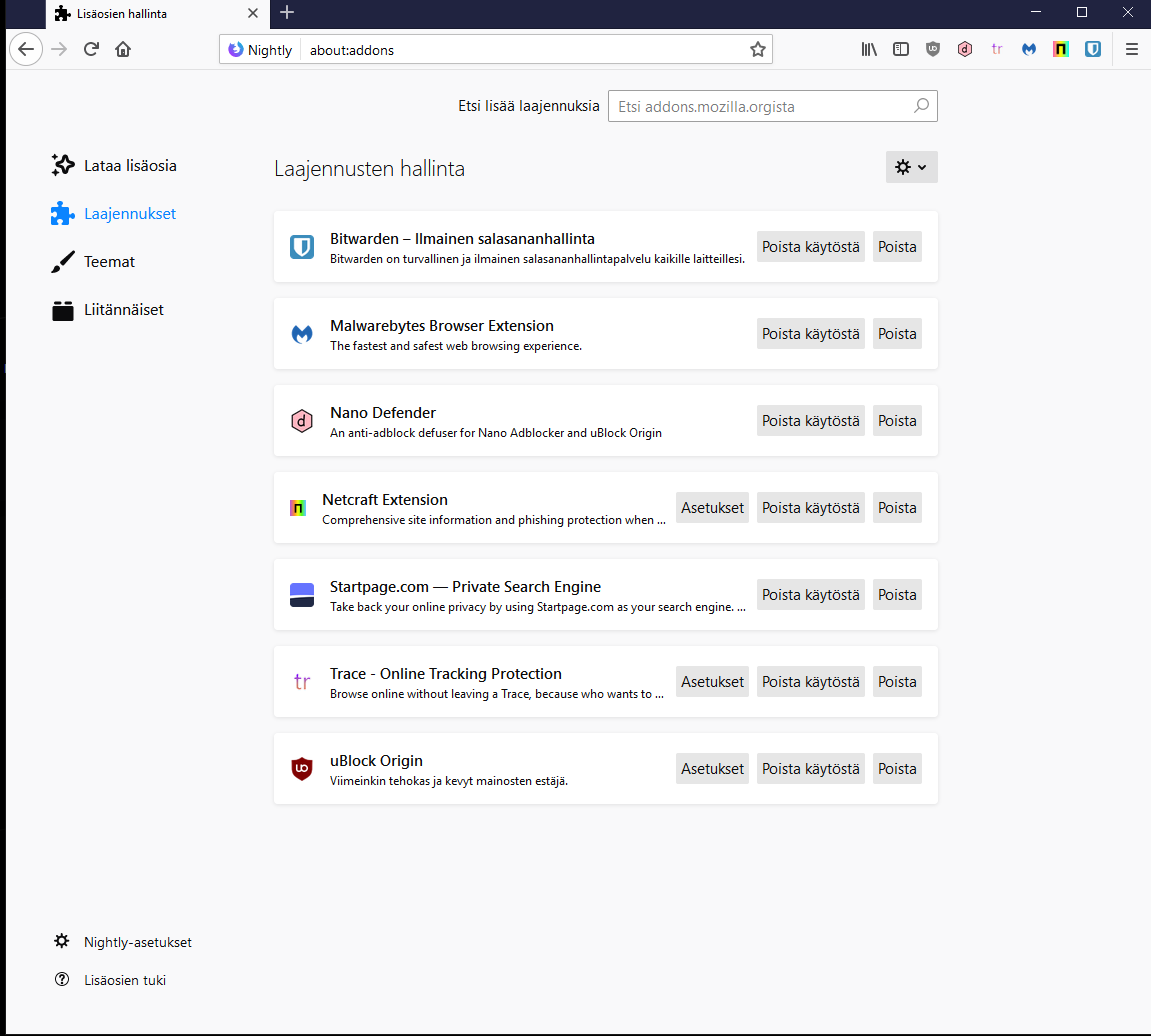1151x1036 pixels.
Task: Open Trace extension Asetukset
Action: point(712,682)
